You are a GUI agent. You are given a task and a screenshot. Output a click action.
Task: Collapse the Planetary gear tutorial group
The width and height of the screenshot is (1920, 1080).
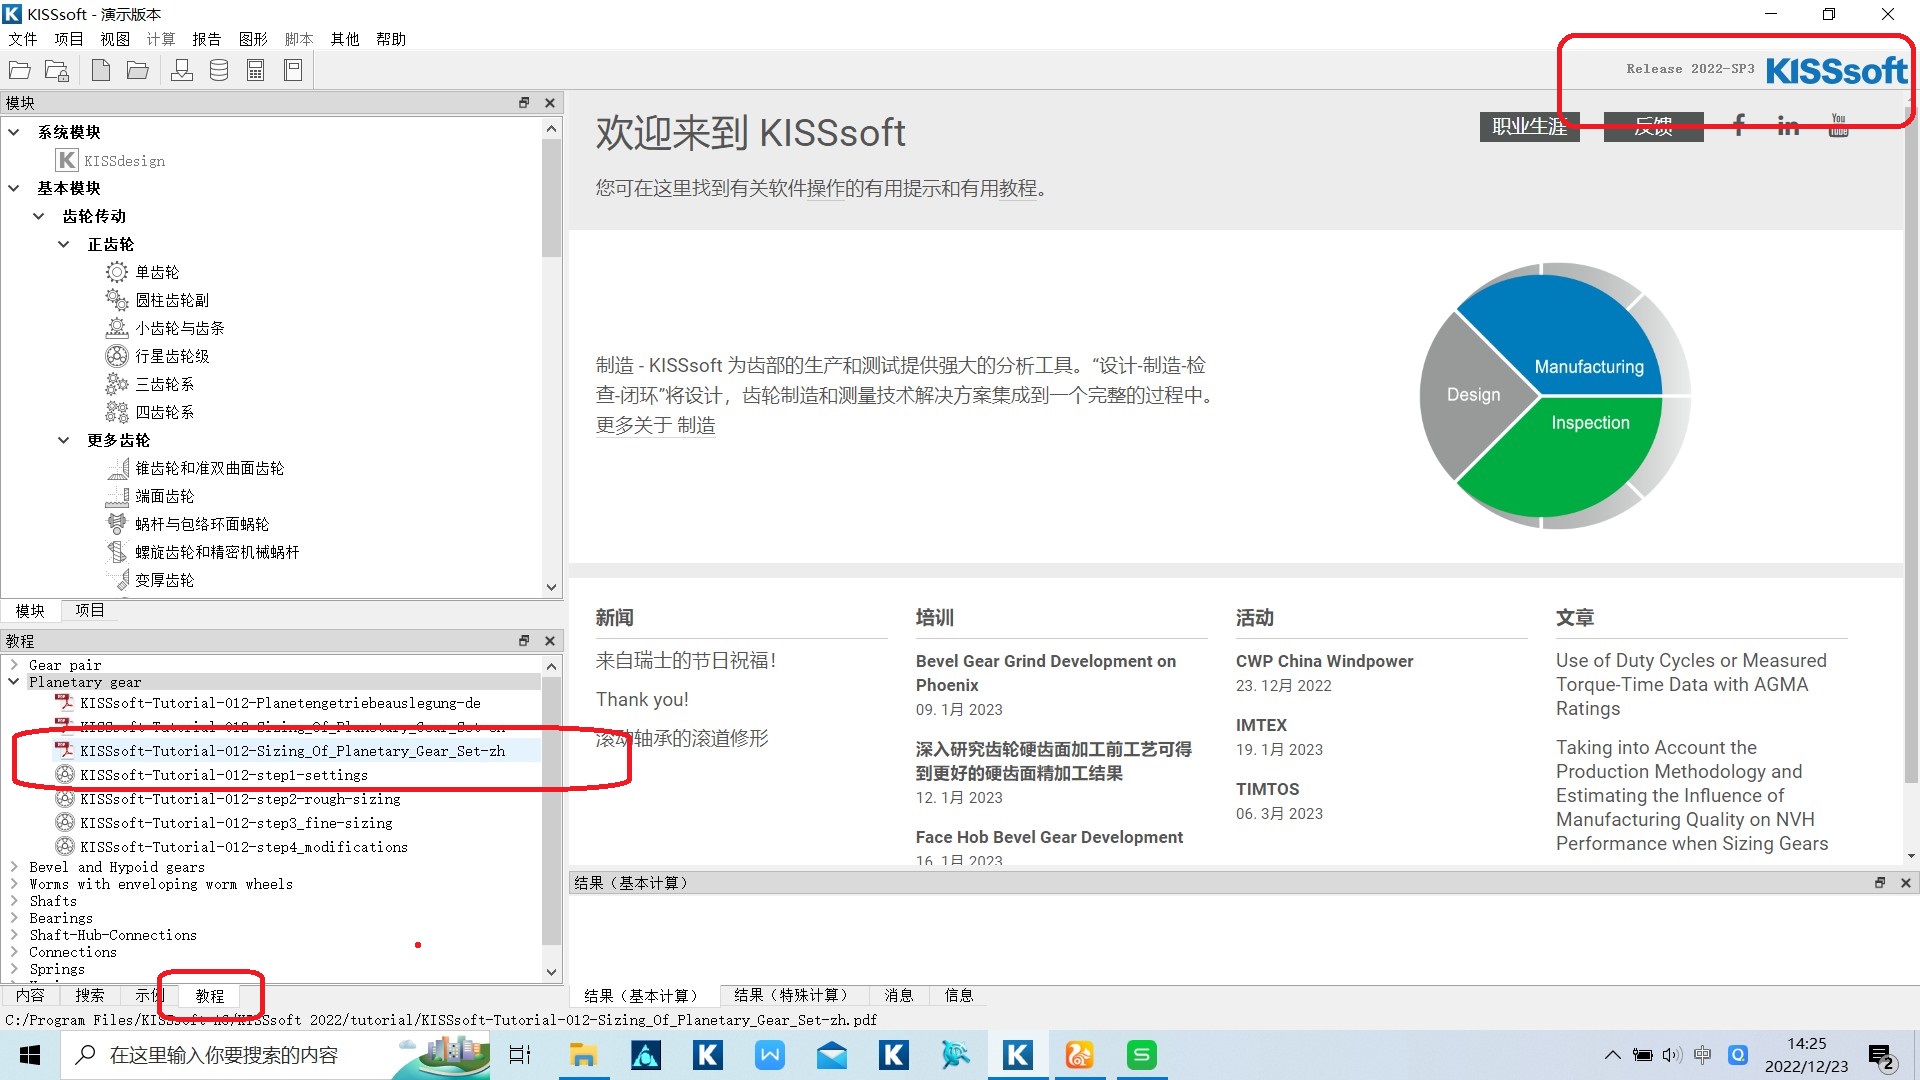(14, 682)
